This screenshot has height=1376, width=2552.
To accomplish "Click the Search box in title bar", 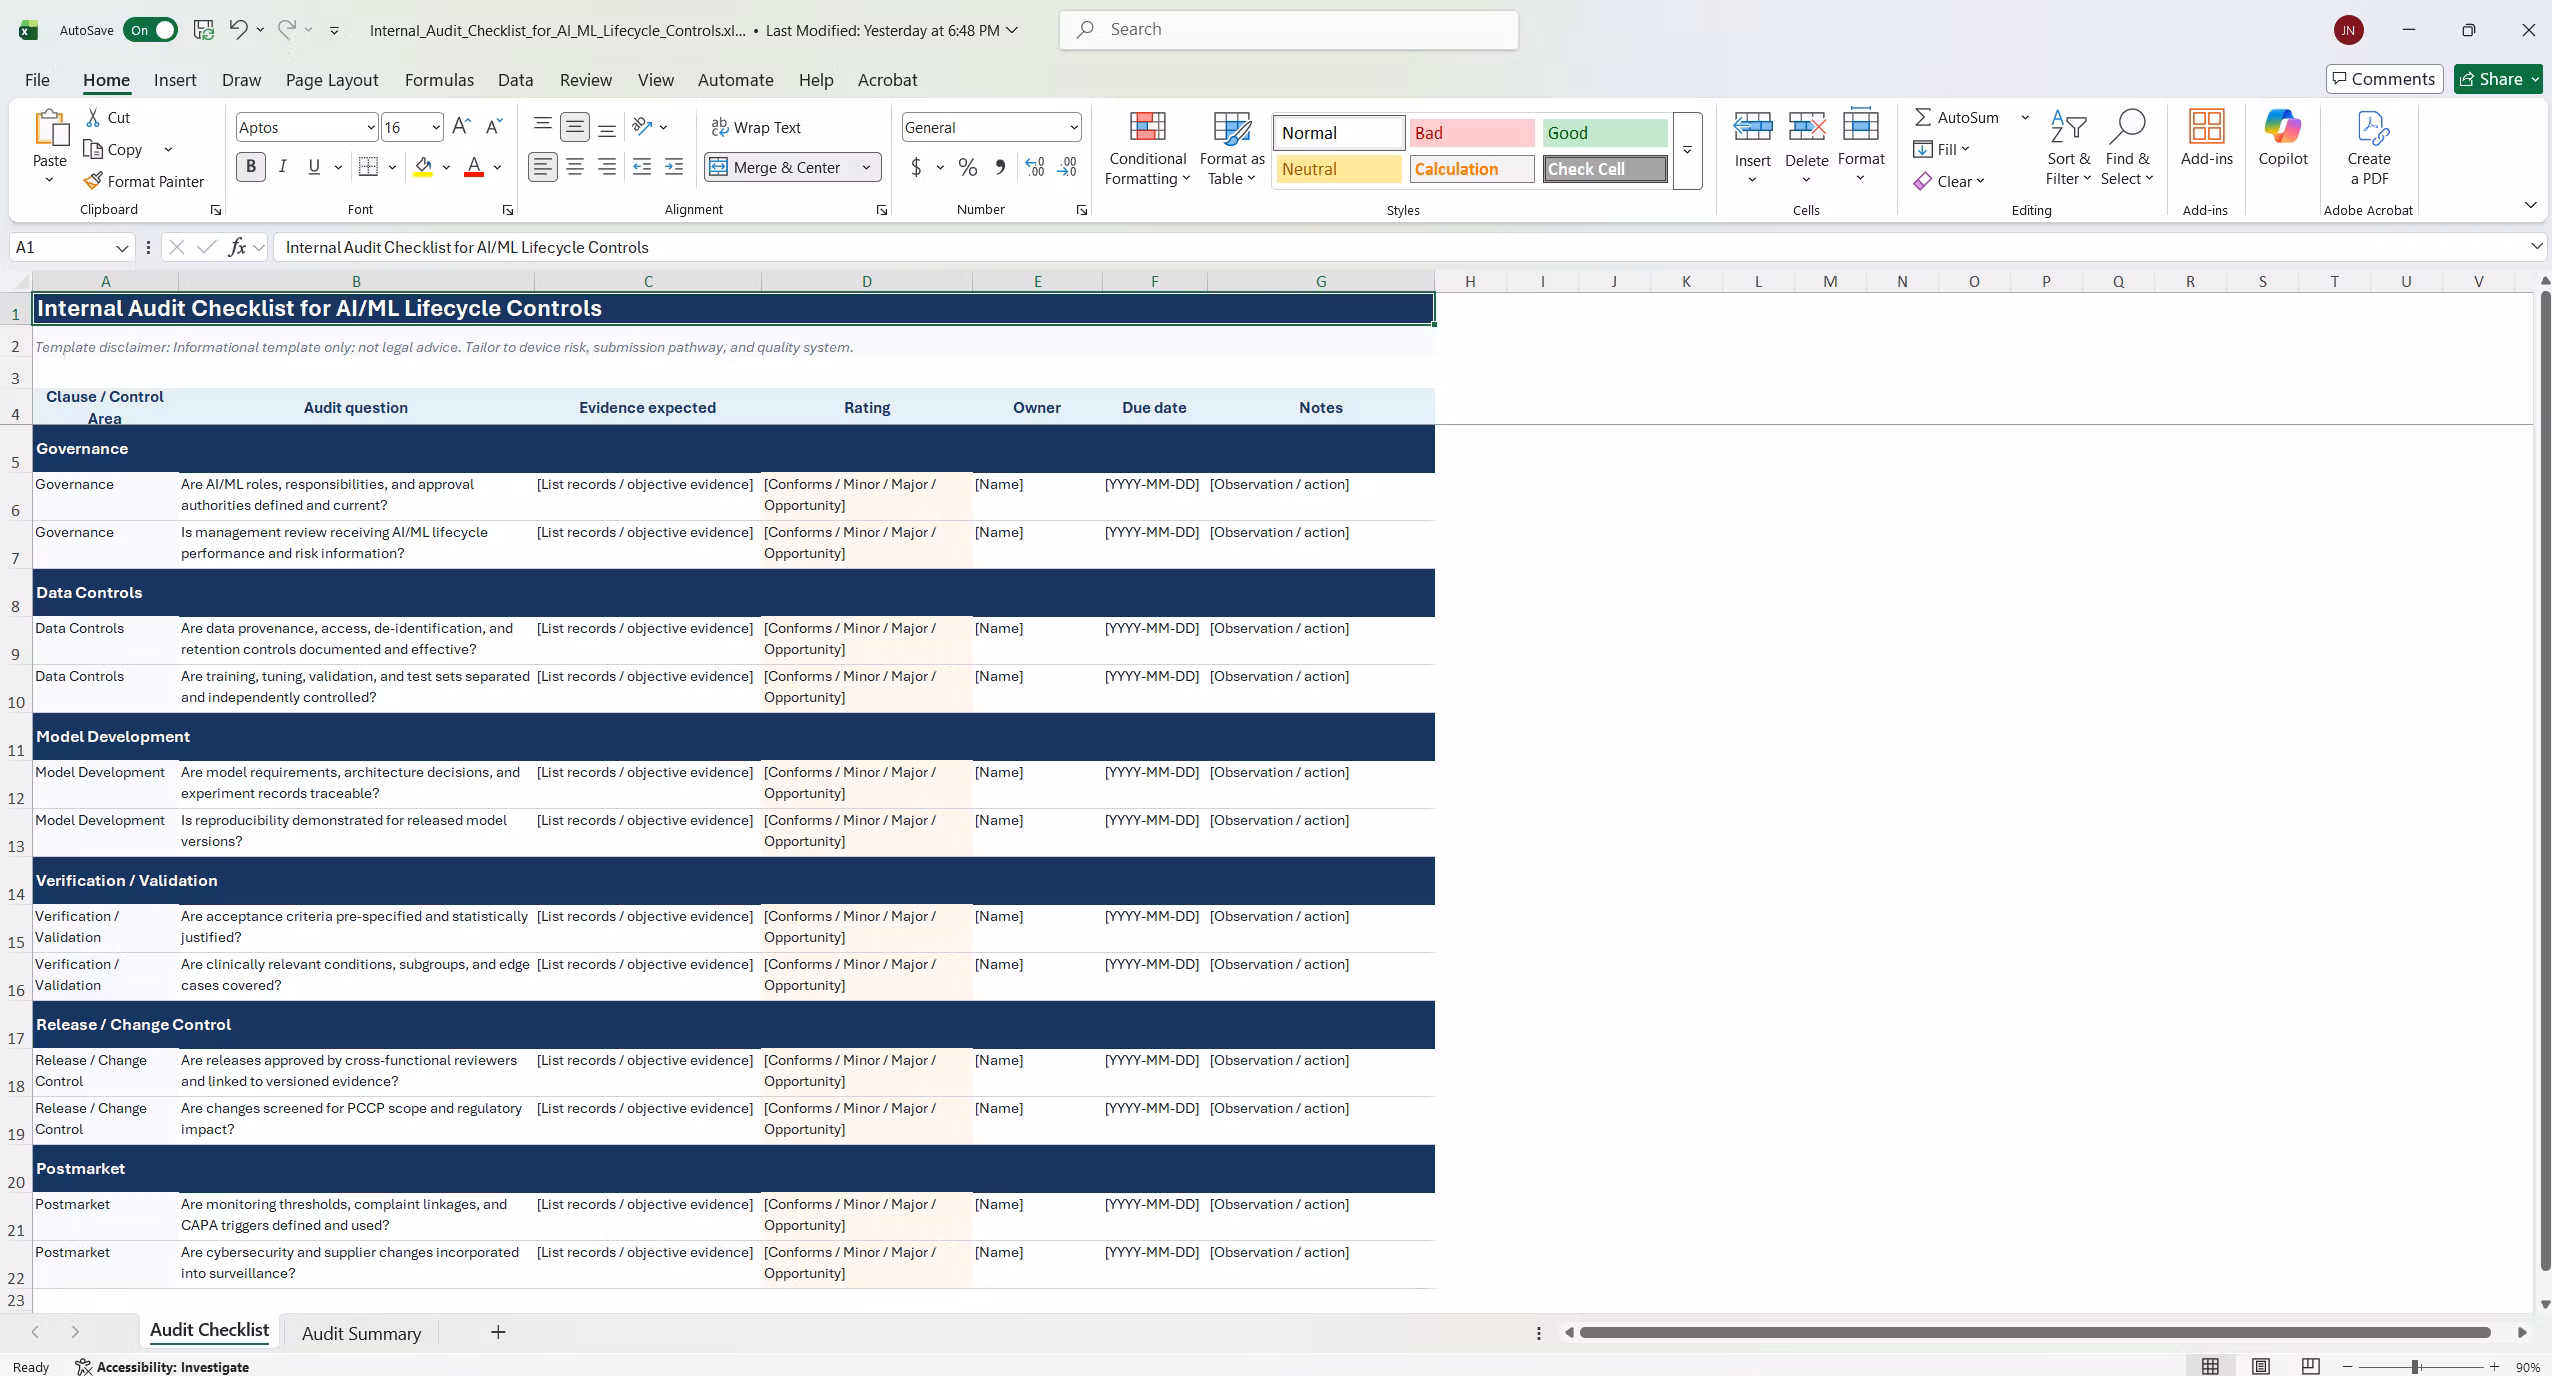I will pyautogui.click(x=1289, y=30).
